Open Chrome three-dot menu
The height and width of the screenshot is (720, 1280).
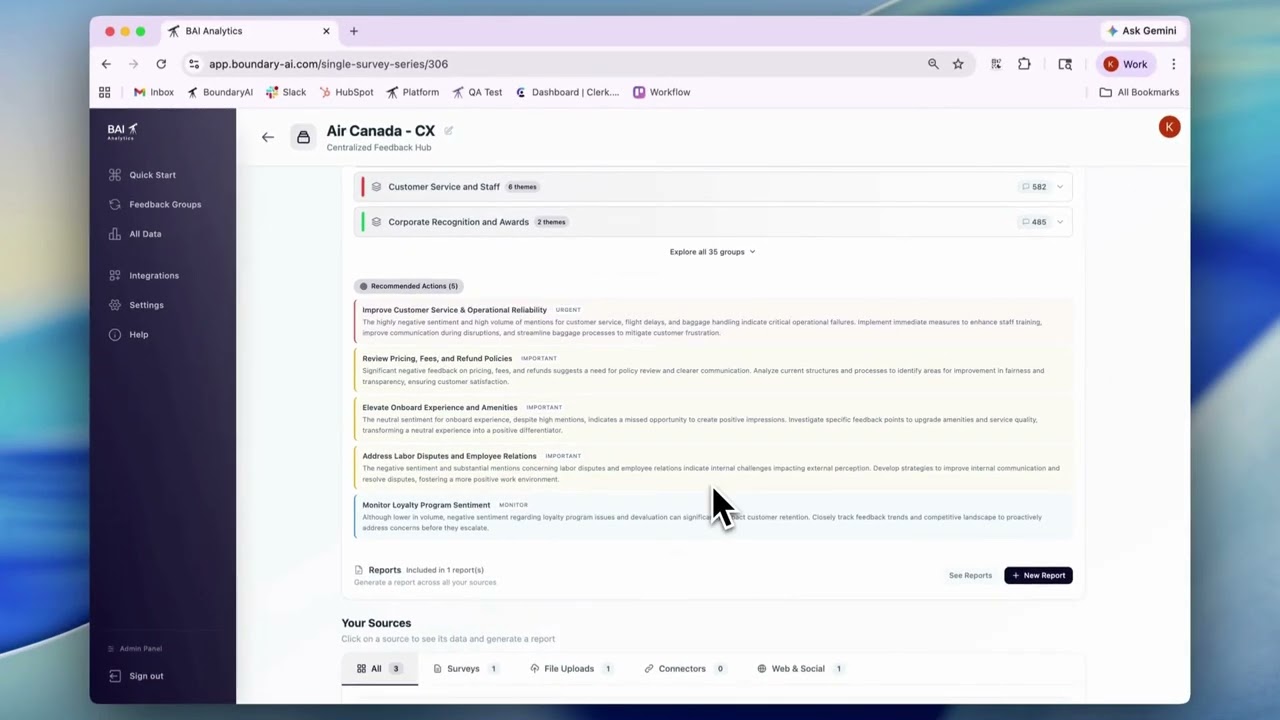click(x=1173, y=64)
